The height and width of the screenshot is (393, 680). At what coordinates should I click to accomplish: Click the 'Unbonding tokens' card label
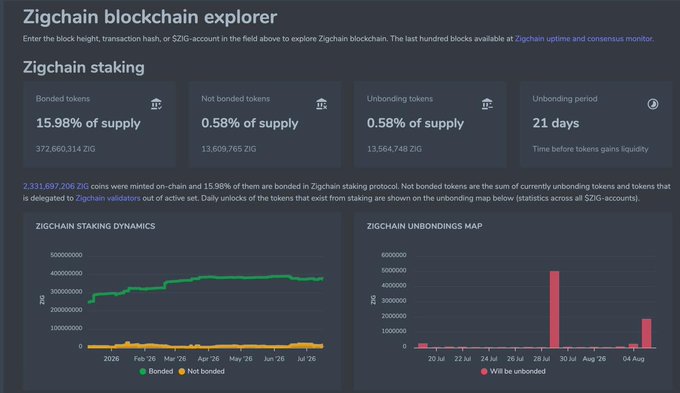click(400, 98)
